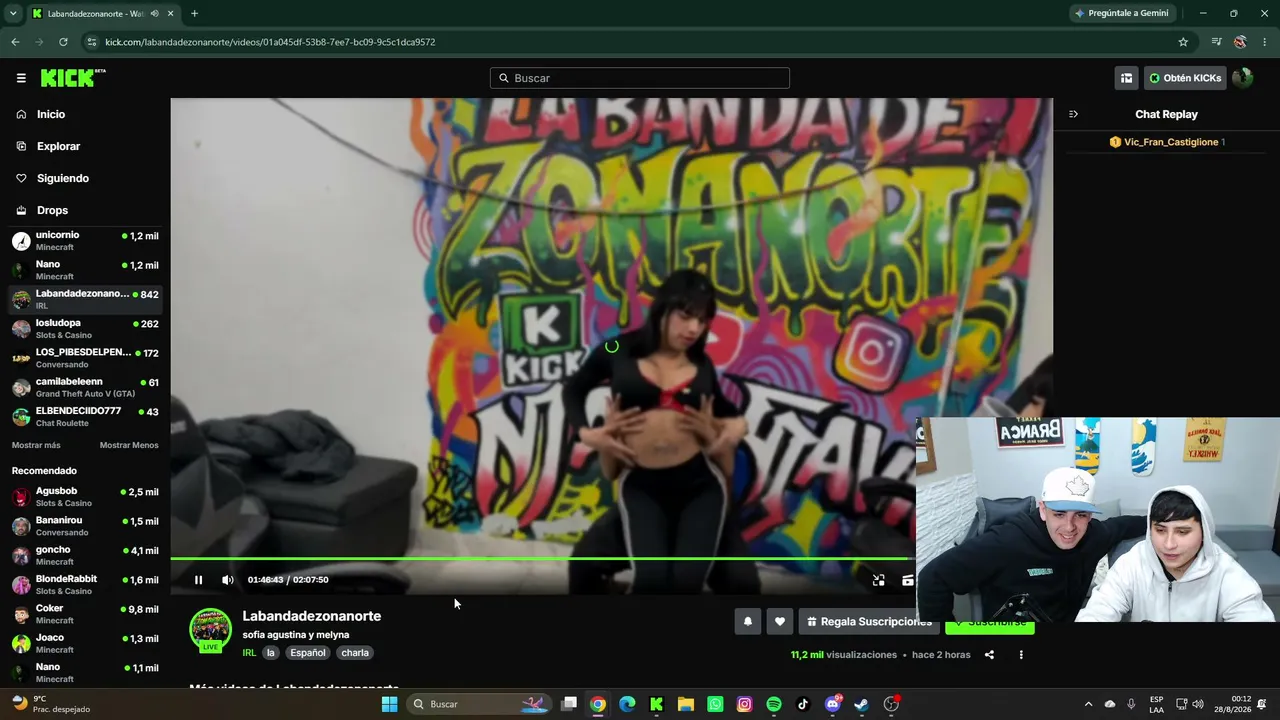Focus the Kick Buscar search field
The width and height of the screenshot is (1280, 720).
coord(640,78)
